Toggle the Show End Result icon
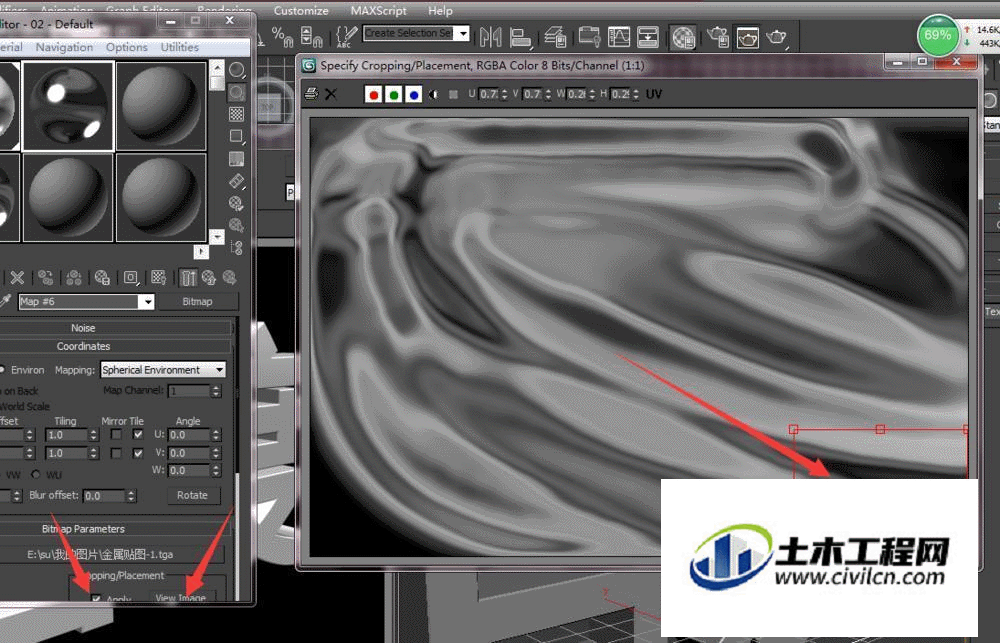This screenshot has width=1000, height=643. (x=188, y=277)
